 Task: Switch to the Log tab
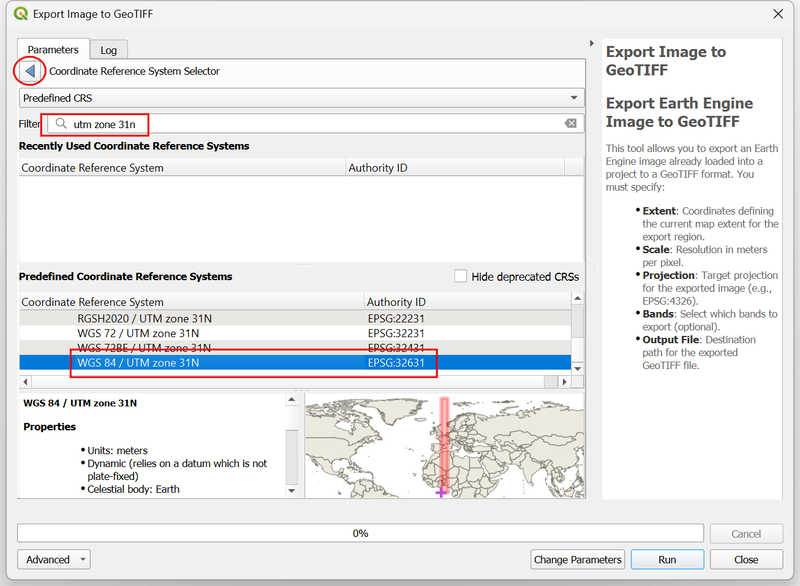pos(108,50)
